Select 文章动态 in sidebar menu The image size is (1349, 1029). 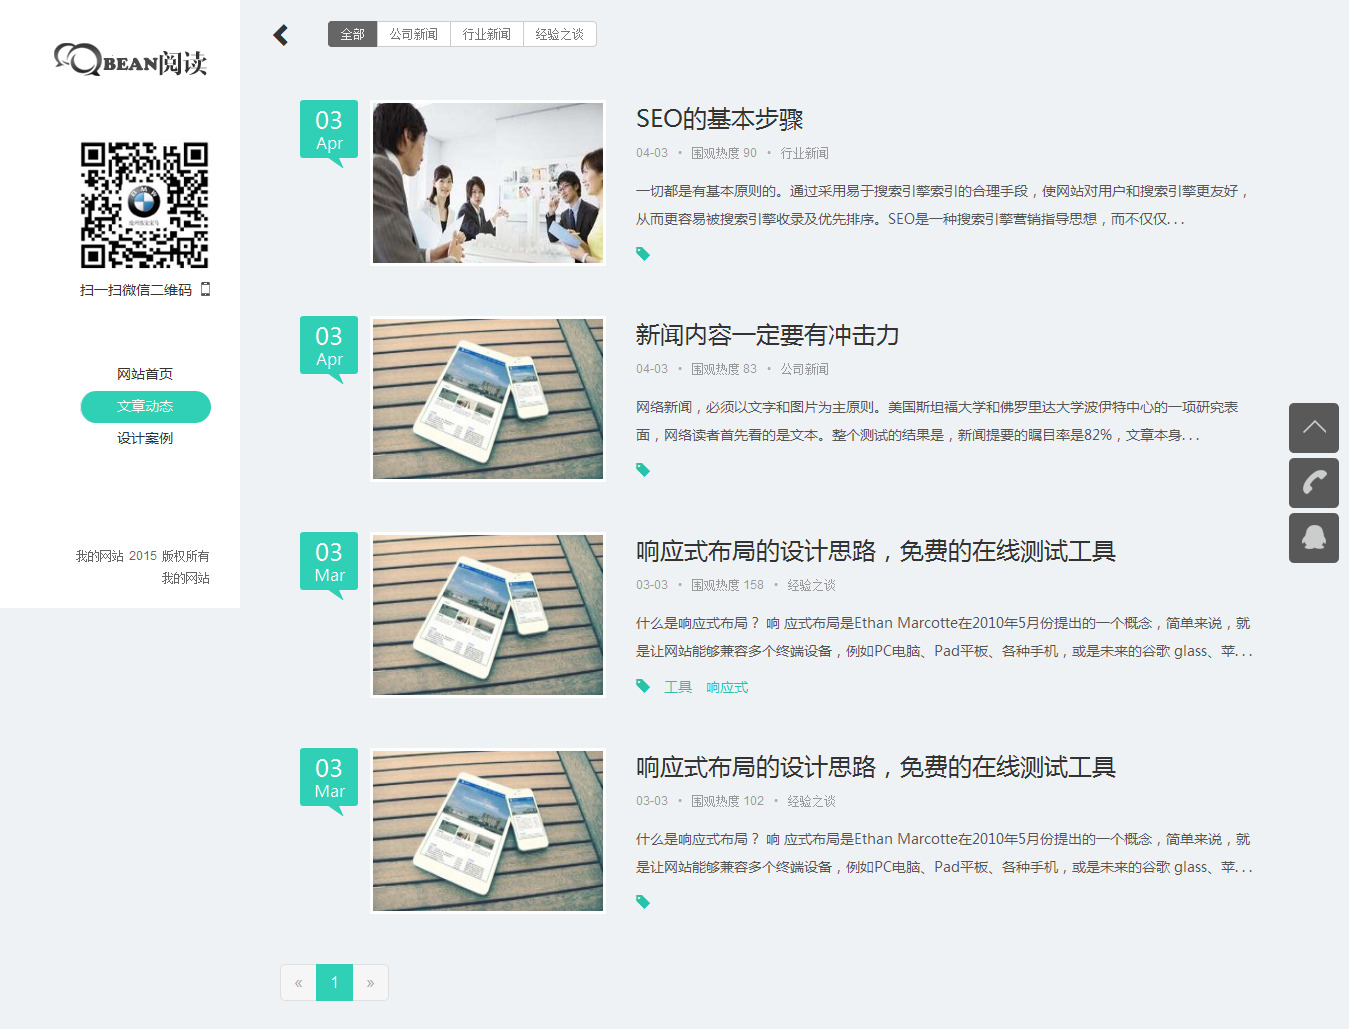click(145, 406)
